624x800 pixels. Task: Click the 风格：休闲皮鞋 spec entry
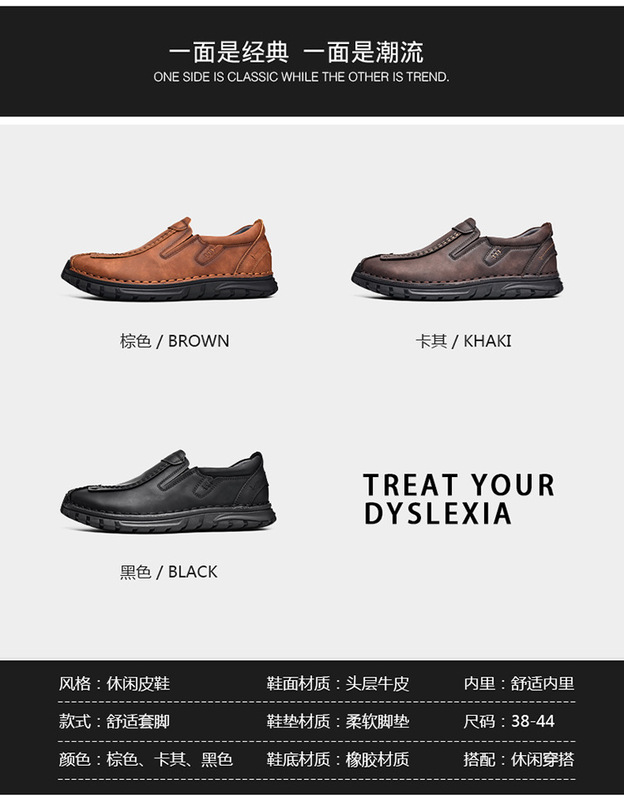tap(114, 683)
